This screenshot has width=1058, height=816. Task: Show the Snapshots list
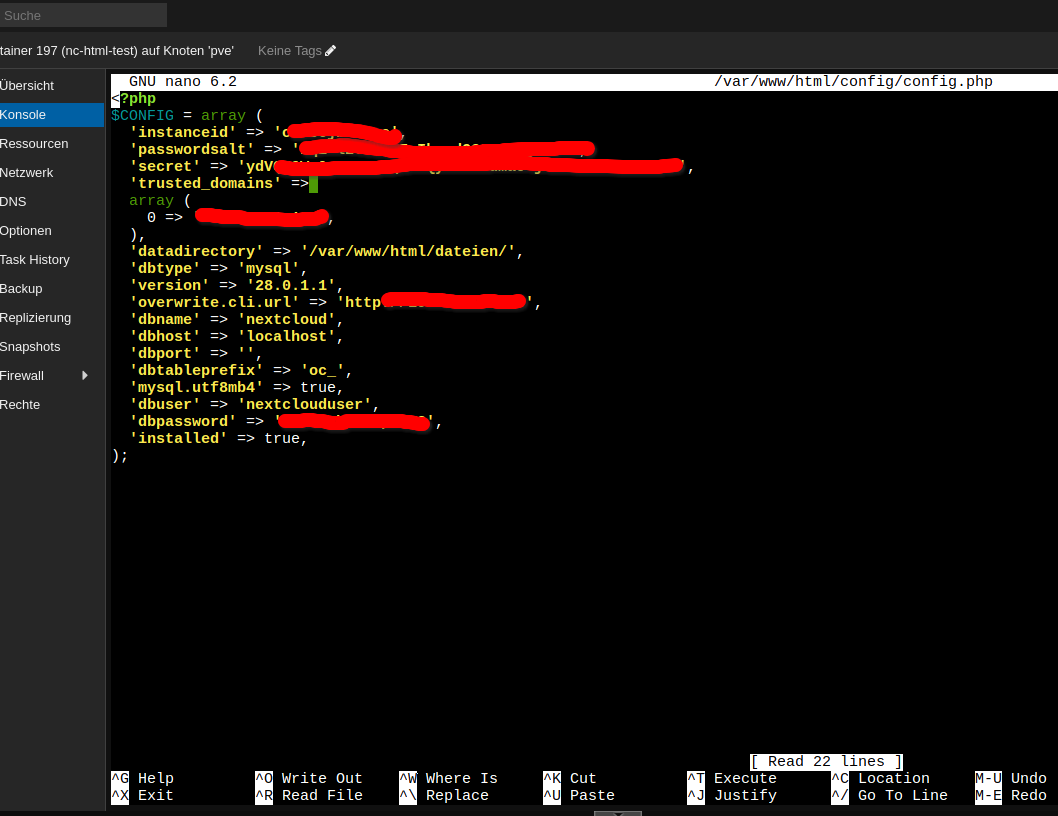[x=30, y=347]
